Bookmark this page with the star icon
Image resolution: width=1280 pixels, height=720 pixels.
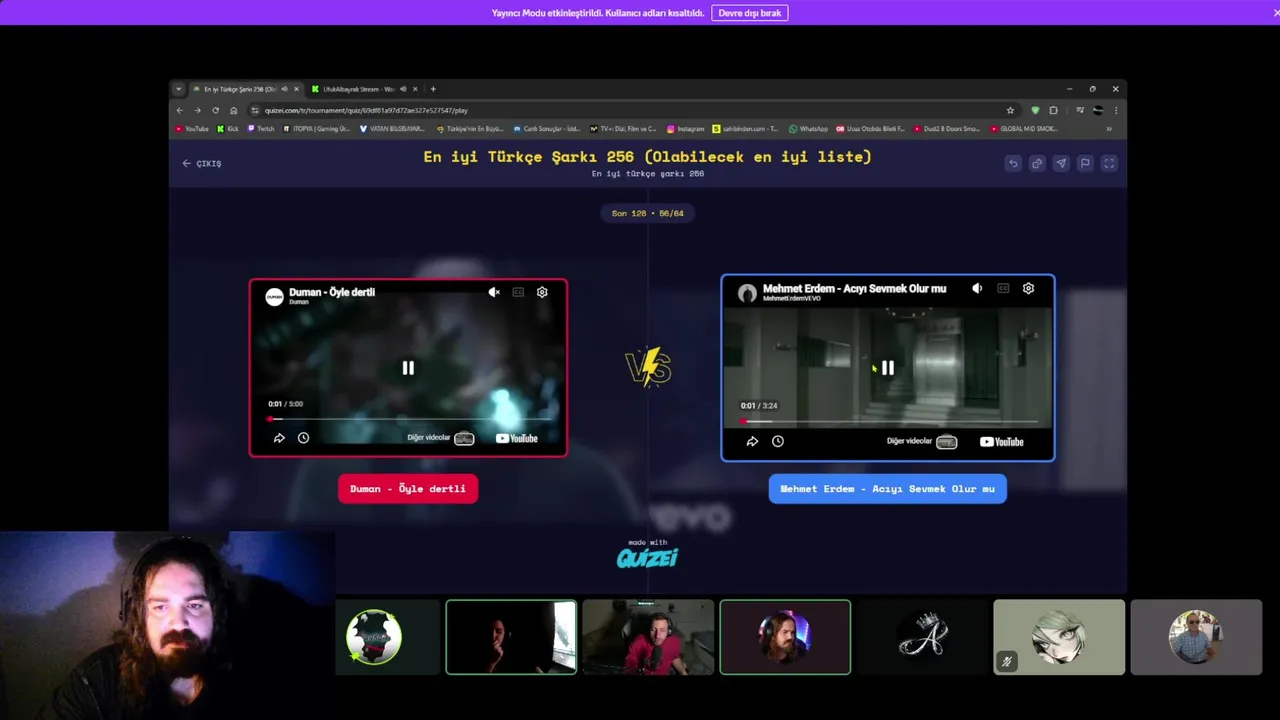coord(1010,110)
